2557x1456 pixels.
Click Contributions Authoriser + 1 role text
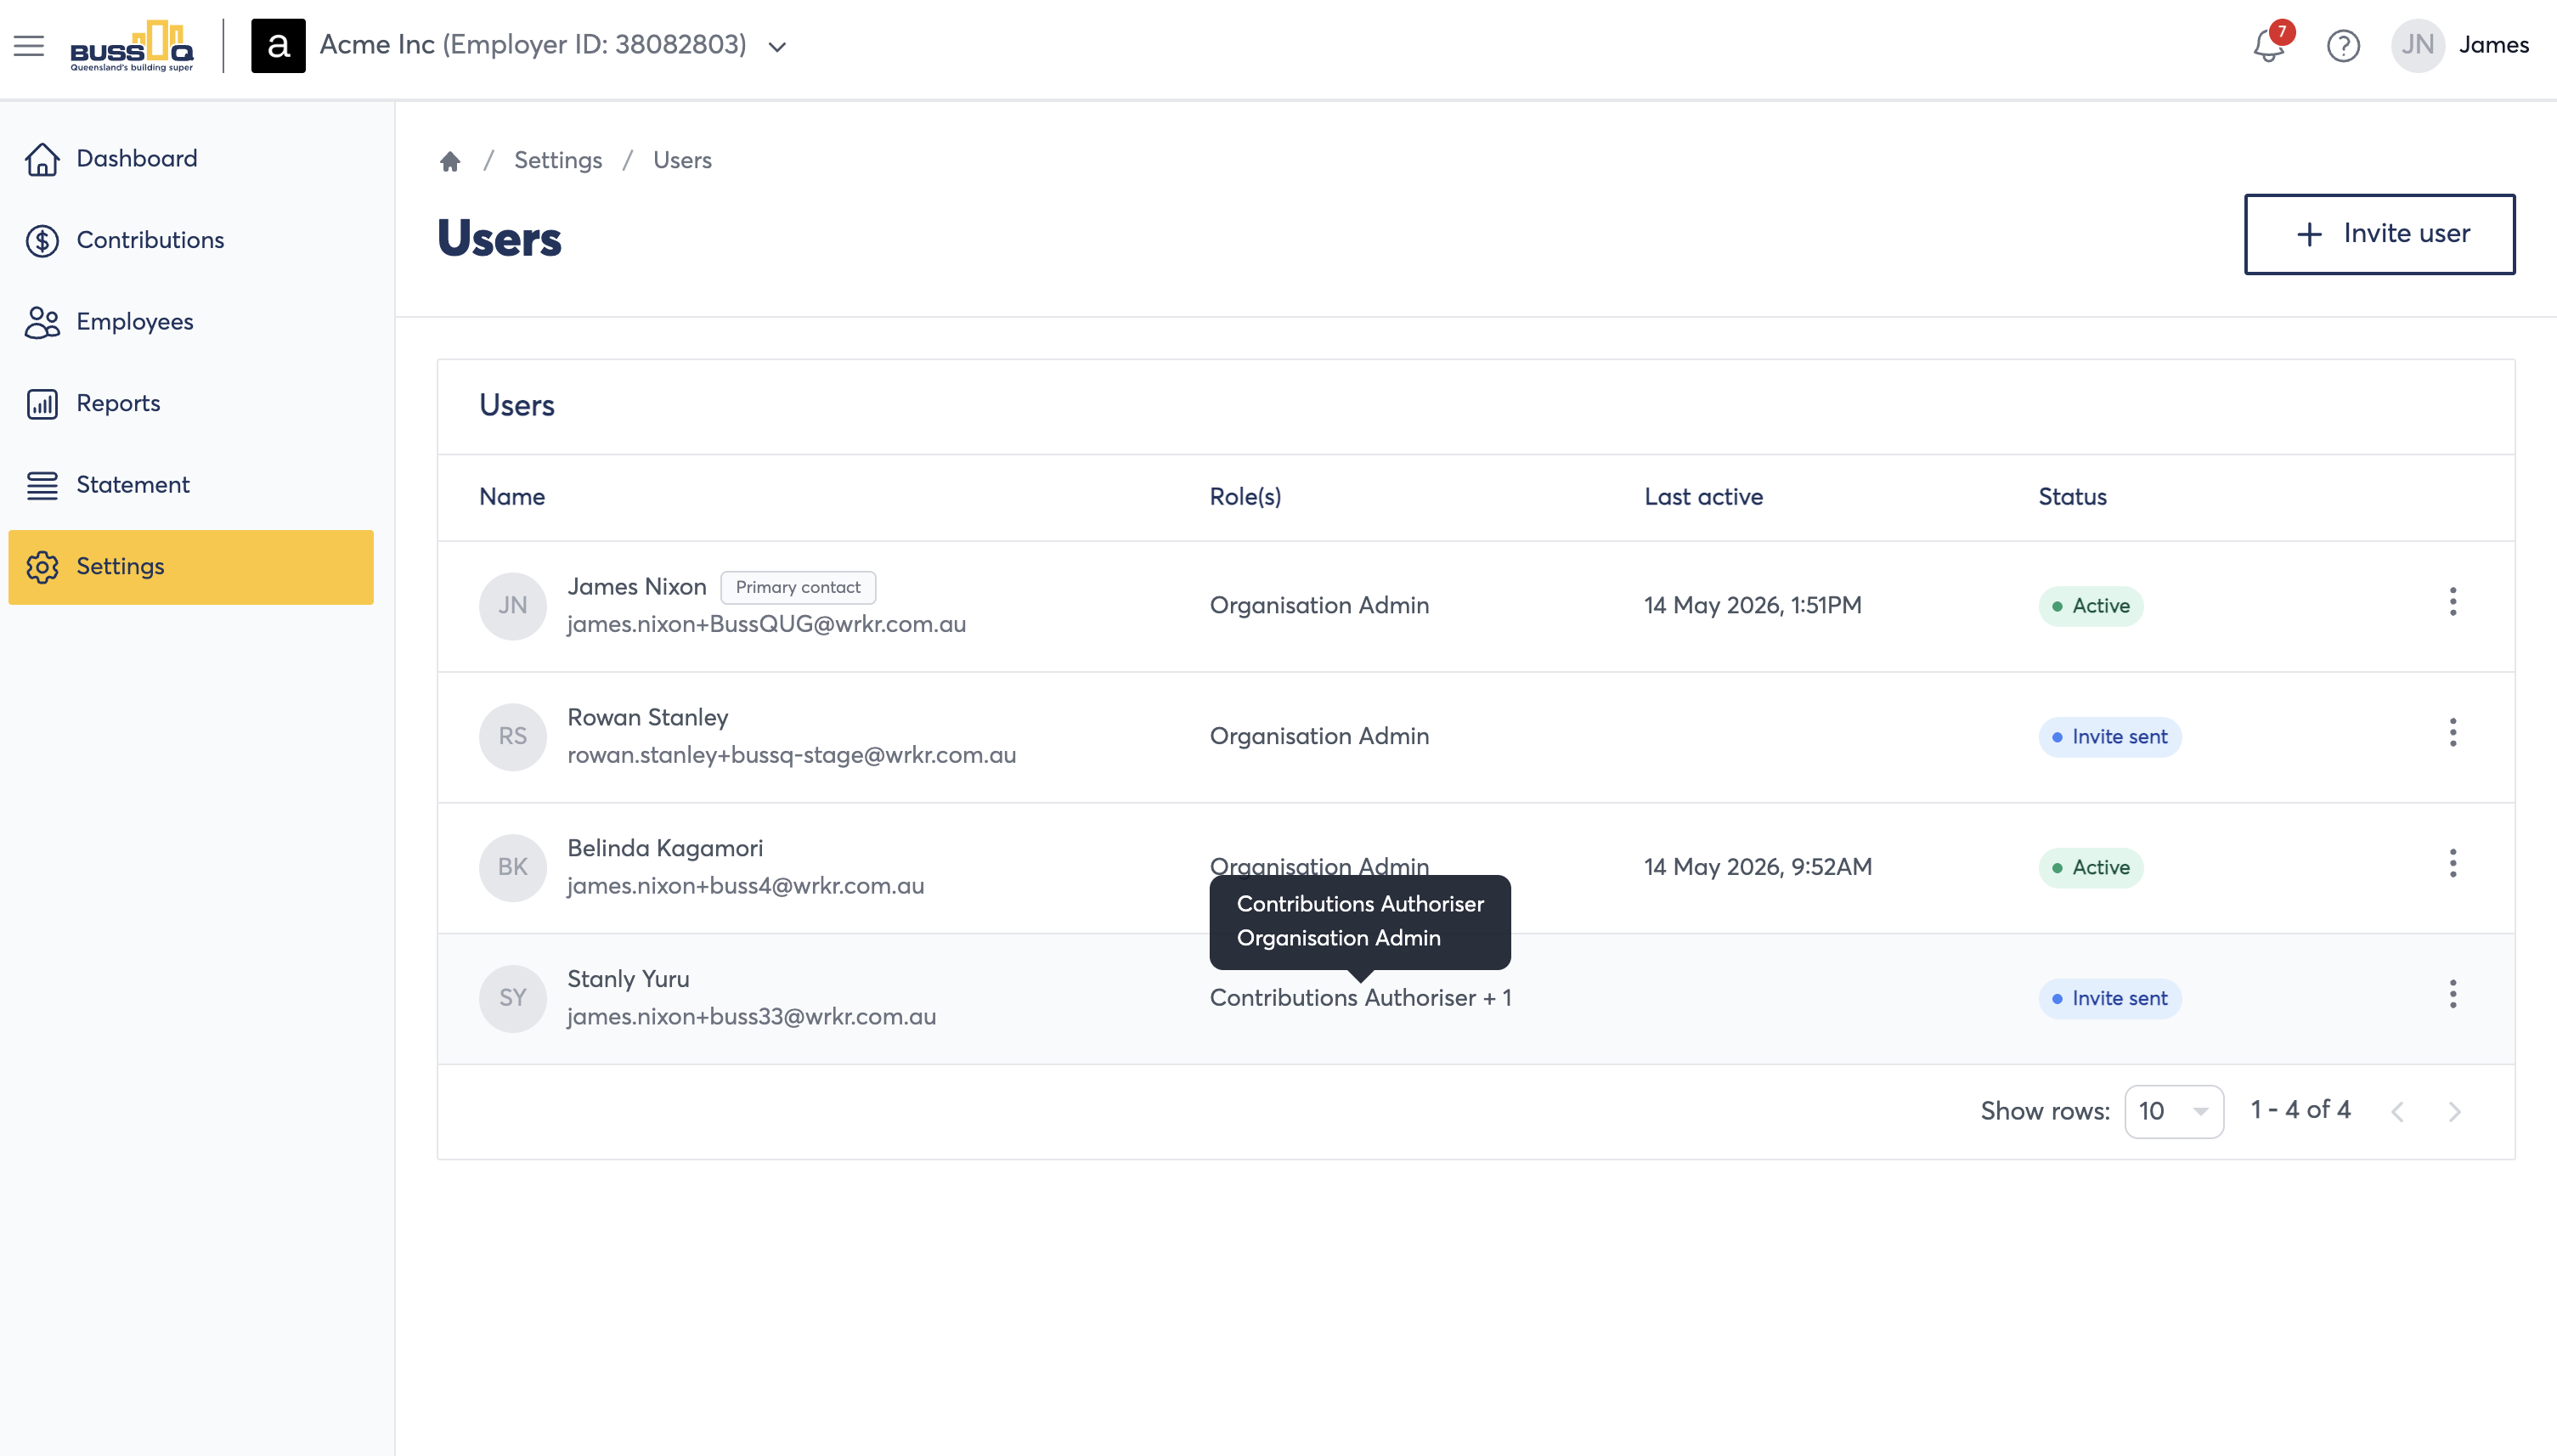click(1360, 998)
